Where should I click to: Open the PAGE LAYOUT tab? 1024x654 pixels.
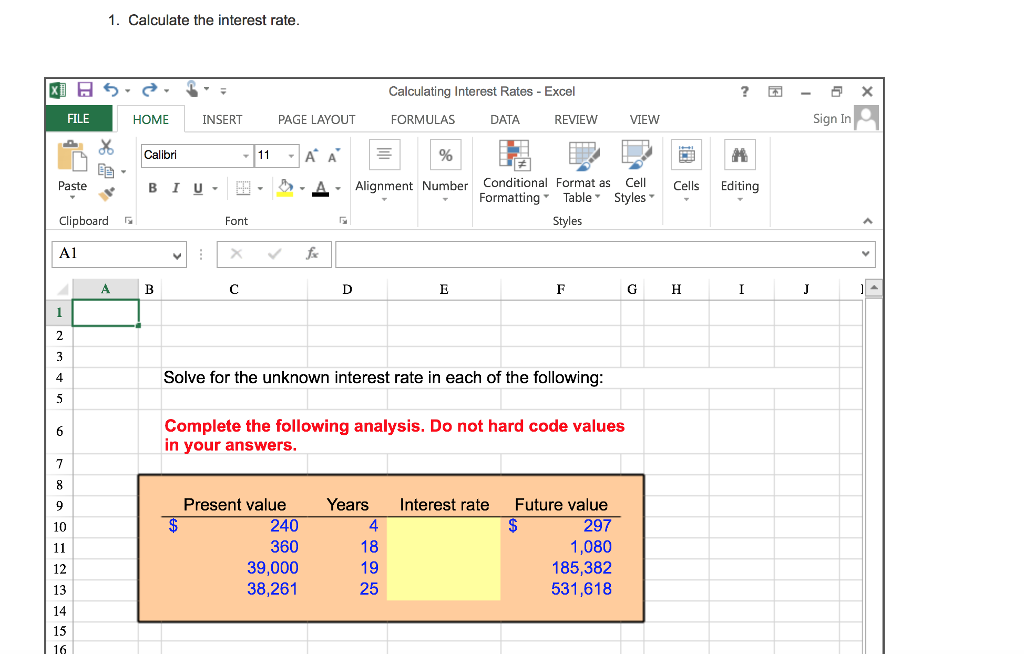[316, 120]
